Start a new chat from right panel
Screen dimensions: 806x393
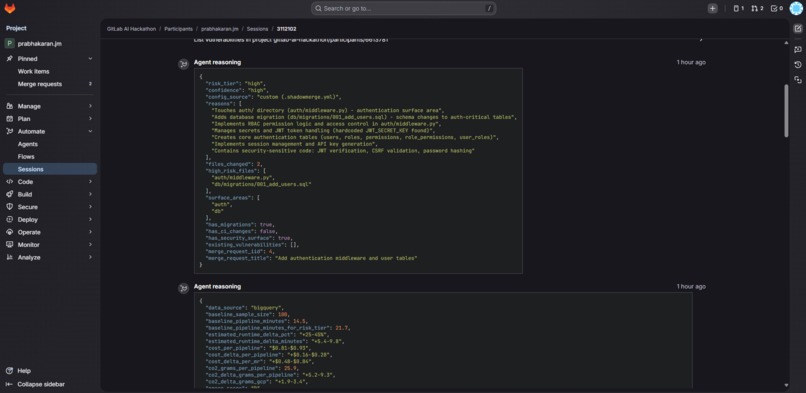pyautogui.click(x=798, y=28)
